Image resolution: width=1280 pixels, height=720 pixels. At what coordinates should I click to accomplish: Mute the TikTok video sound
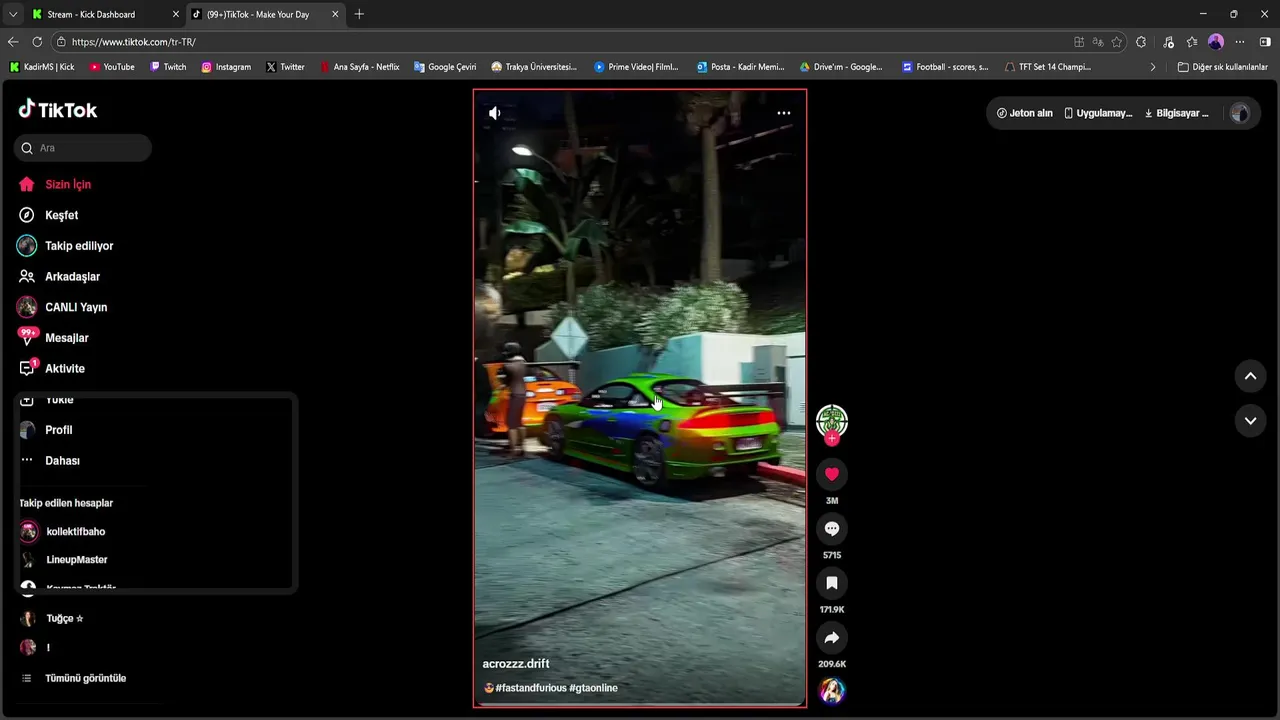click(494, 113)
